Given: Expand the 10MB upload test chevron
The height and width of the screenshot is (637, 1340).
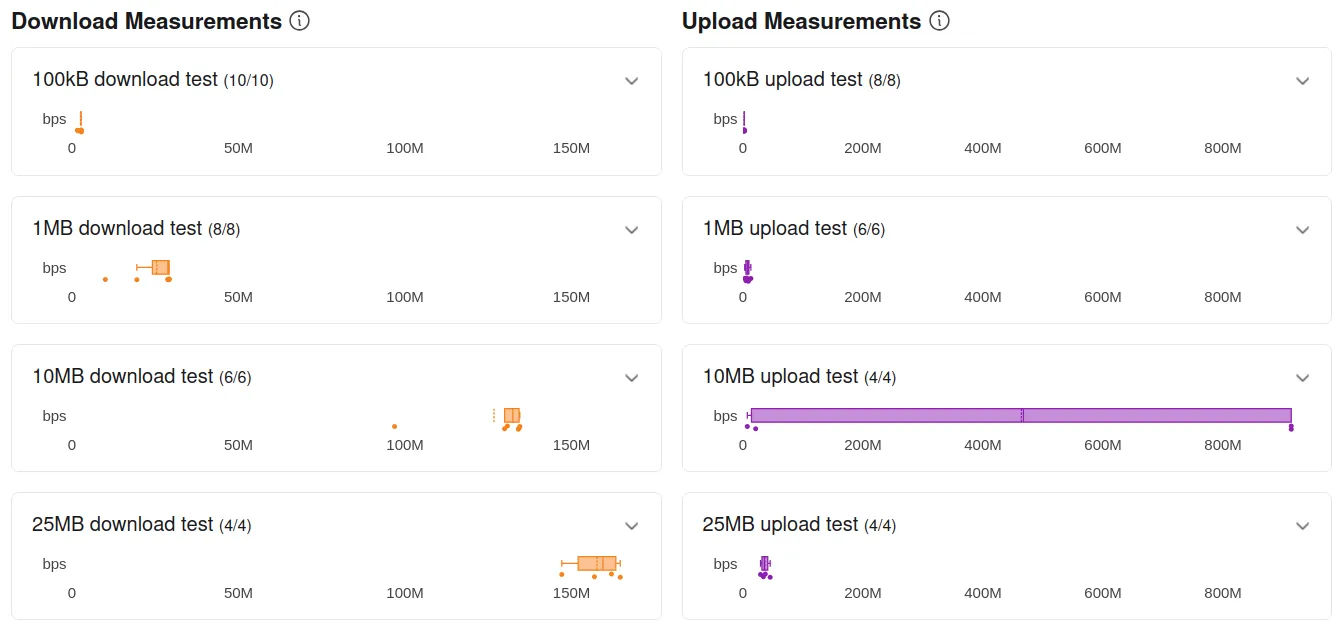Looking at the screenshot, I should click(1303, 378).
